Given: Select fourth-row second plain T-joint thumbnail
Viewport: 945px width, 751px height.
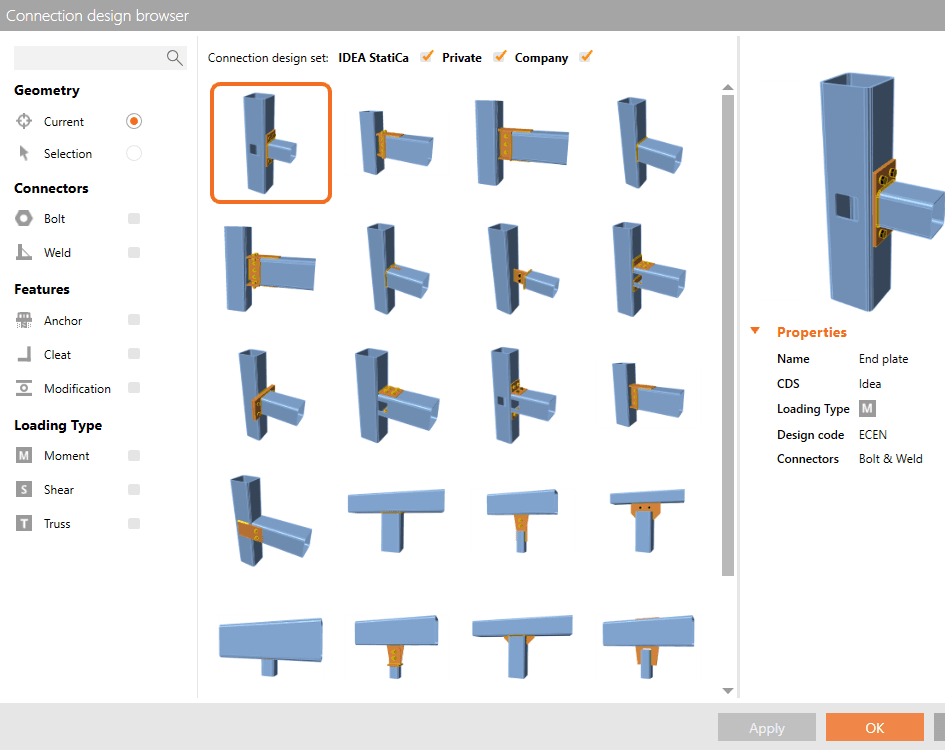Looking at the screenshot, I should click(396, 521).
